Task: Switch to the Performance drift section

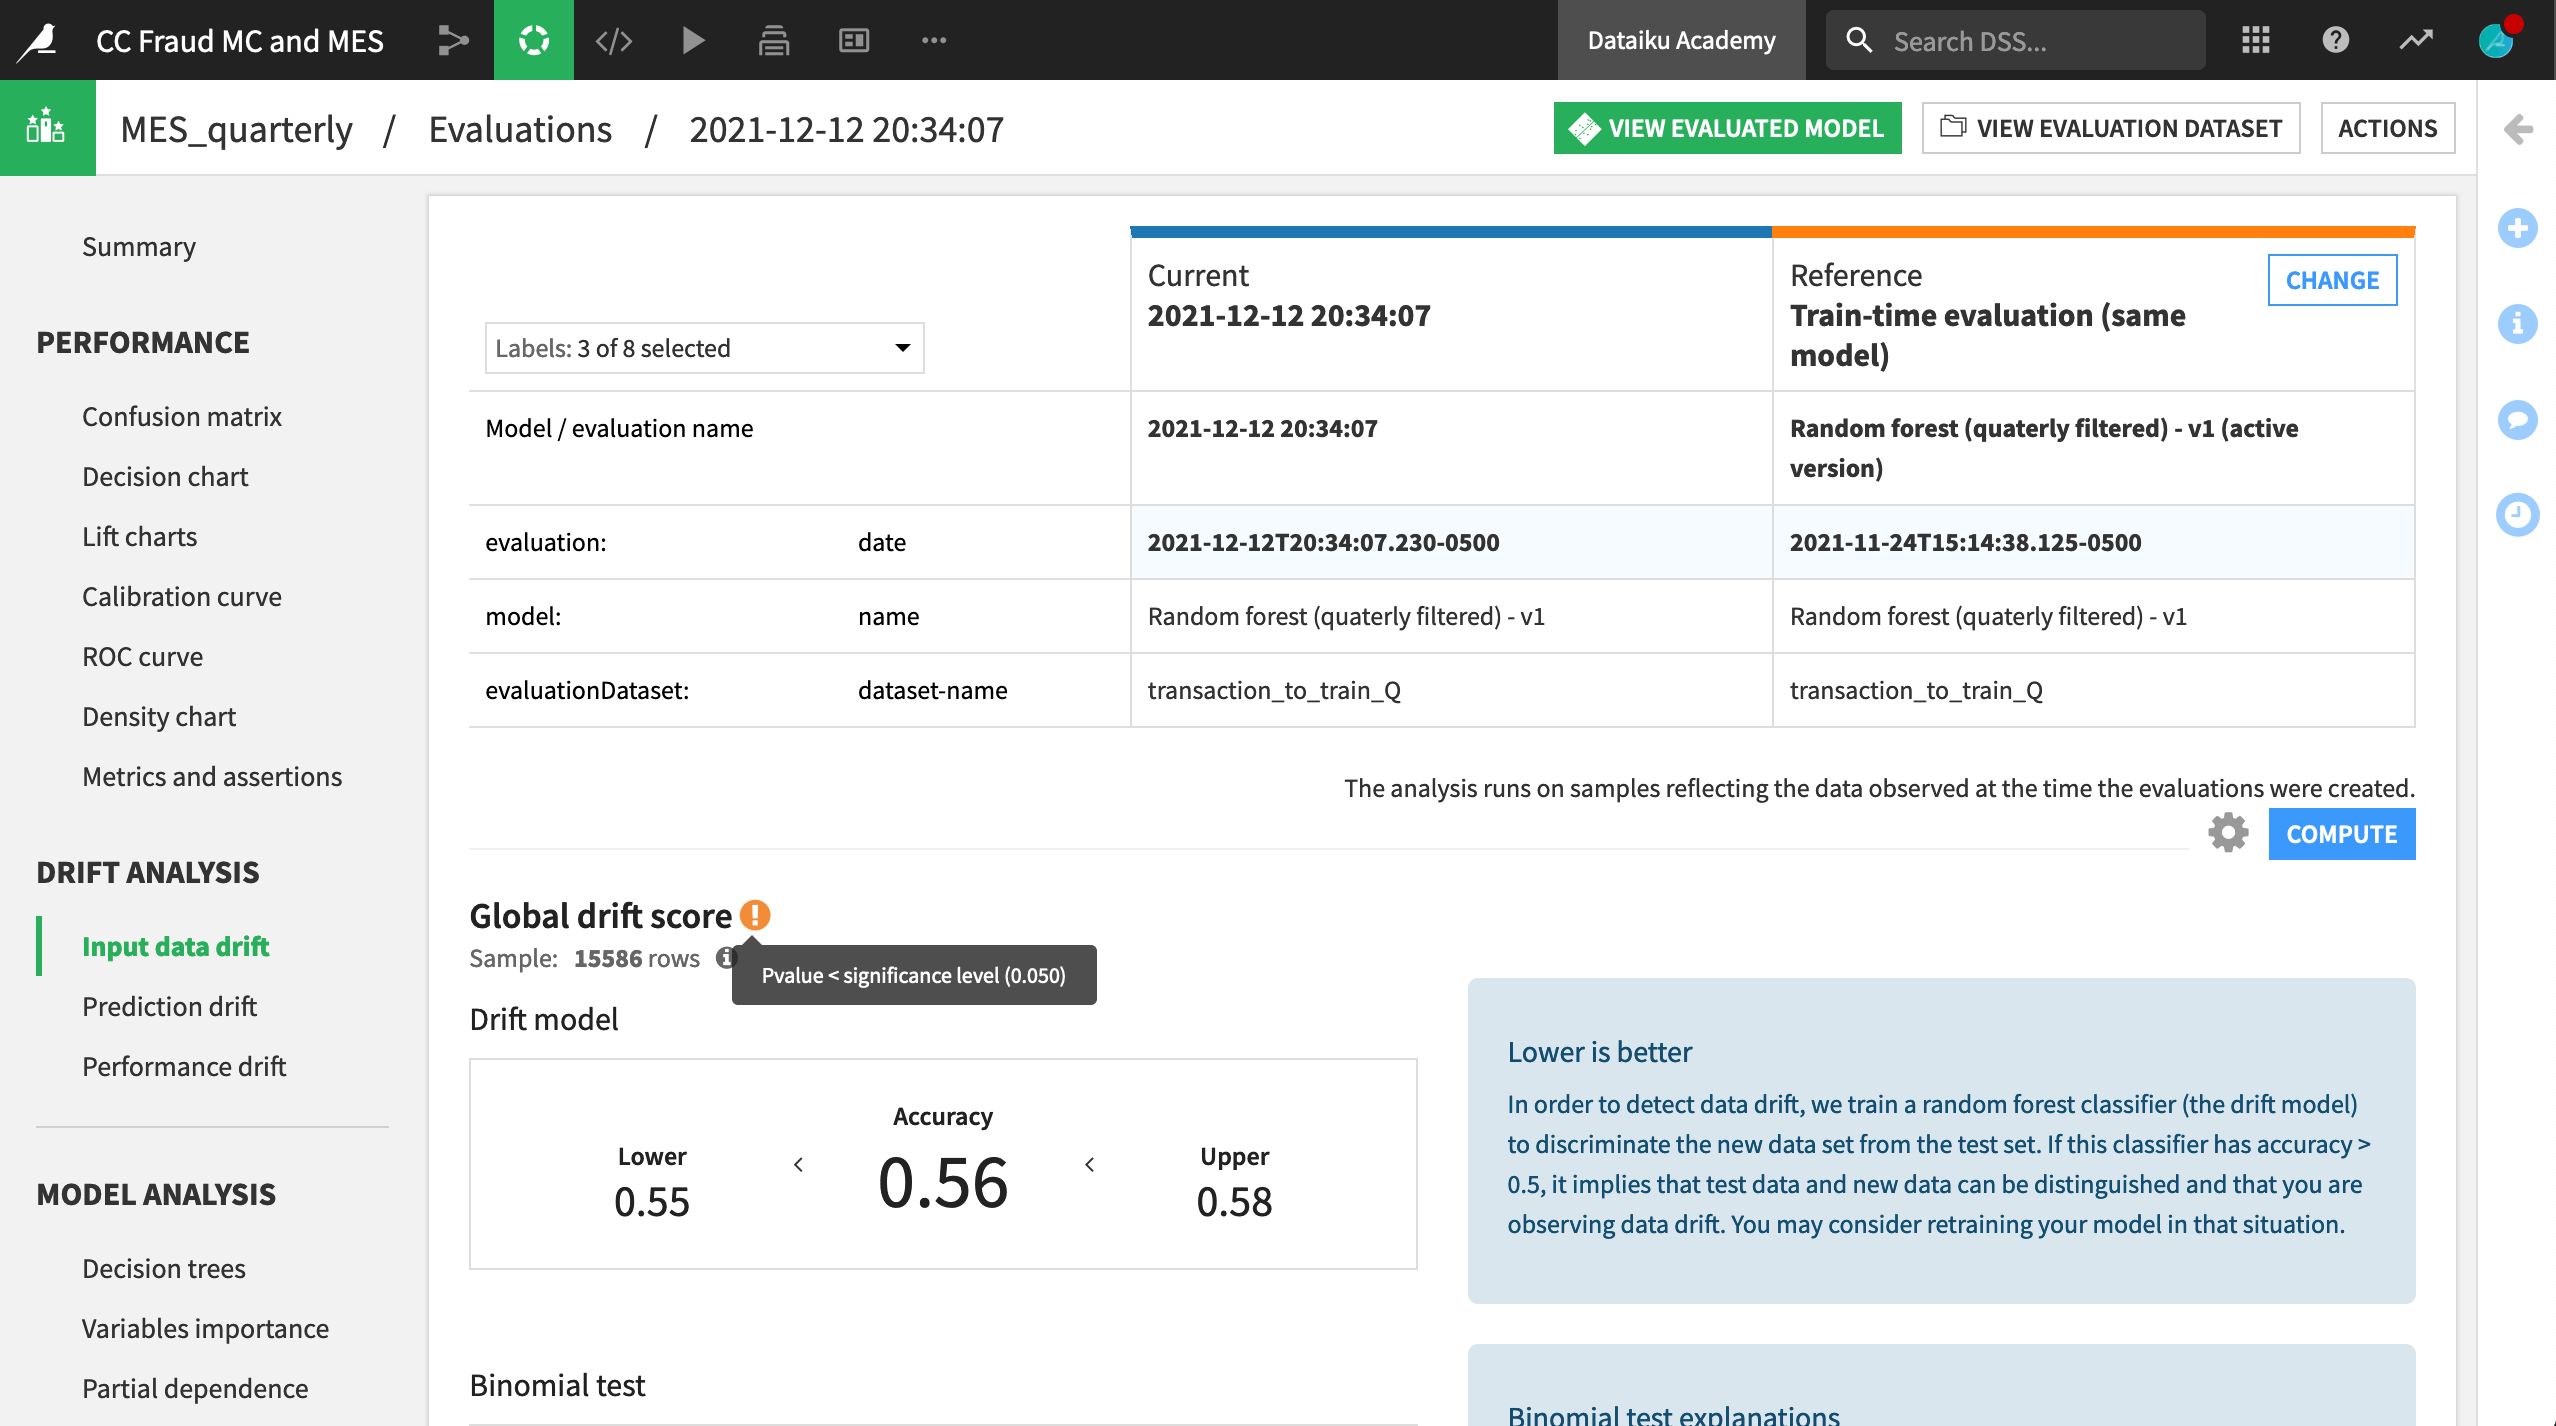Action: [x=184, y=1066]
